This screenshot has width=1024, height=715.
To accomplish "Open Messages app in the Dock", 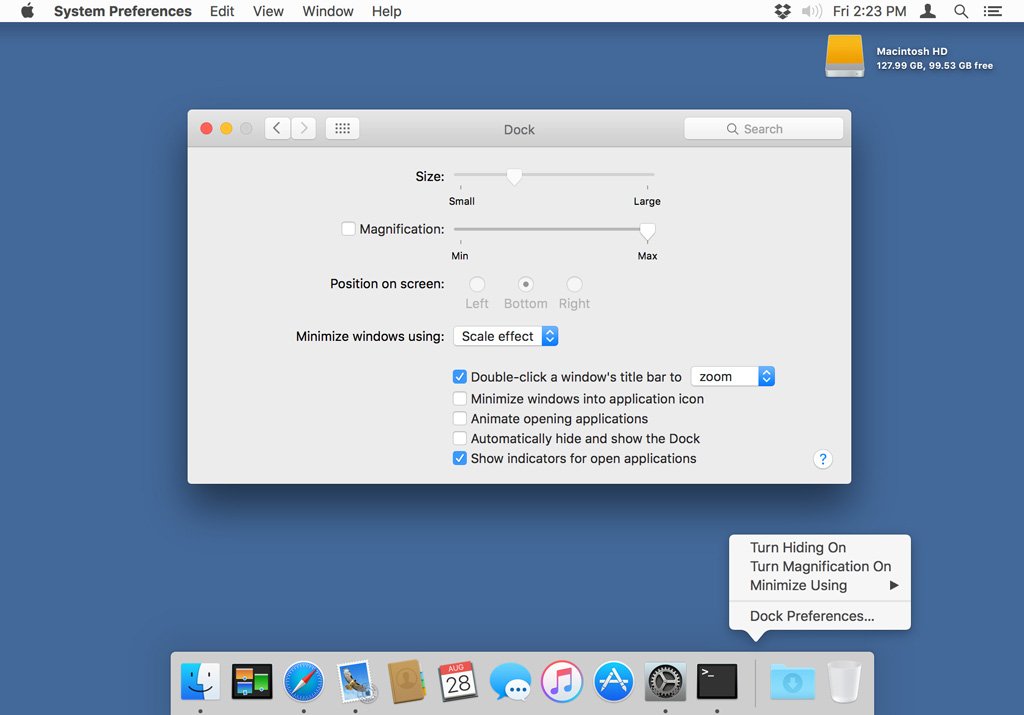I will (x=510, y=682).
